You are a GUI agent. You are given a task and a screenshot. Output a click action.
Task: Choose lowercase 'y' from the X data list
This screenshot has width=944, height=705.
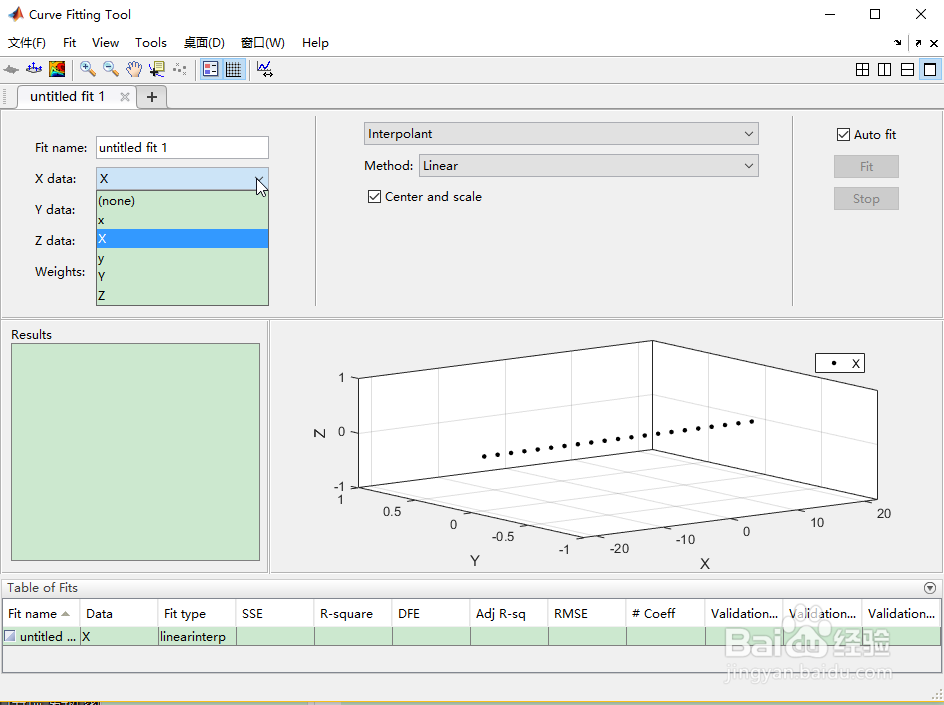pos(182,258)
